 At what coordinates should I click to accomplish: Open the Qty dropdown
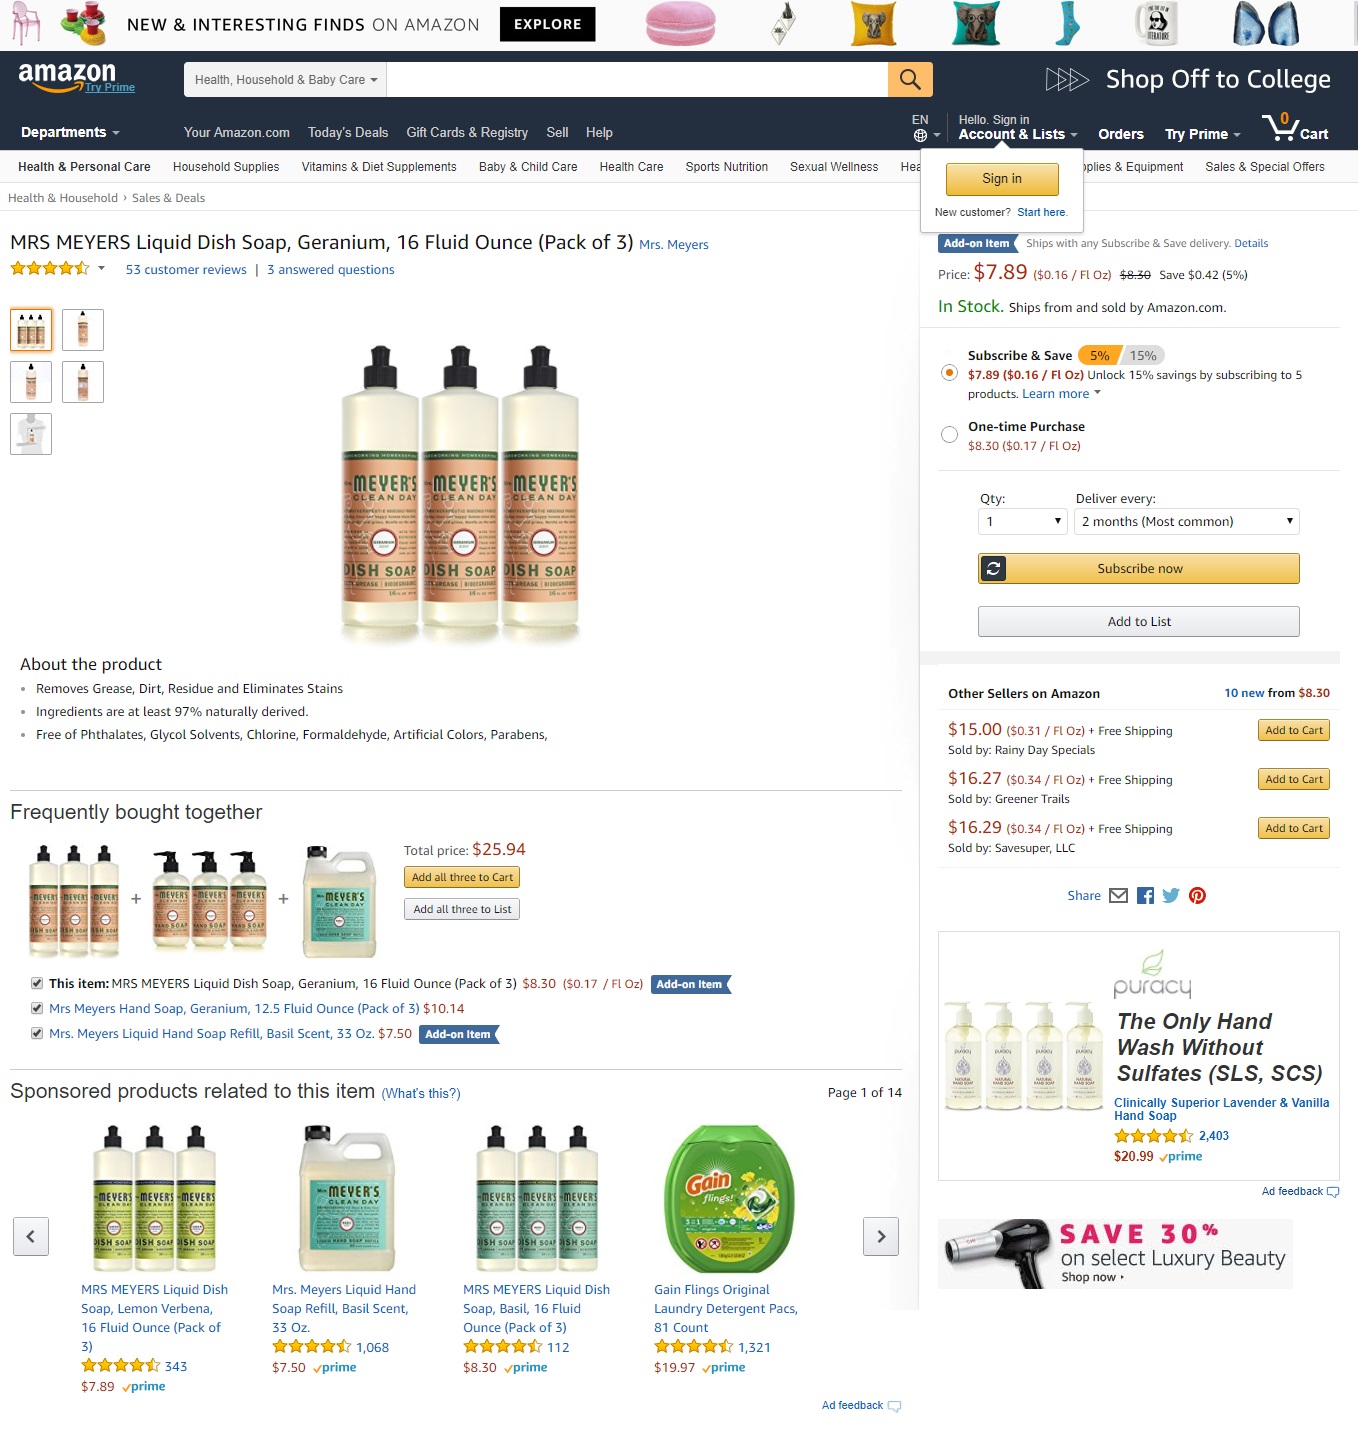pyautogui.click(x=1023, y=521)
